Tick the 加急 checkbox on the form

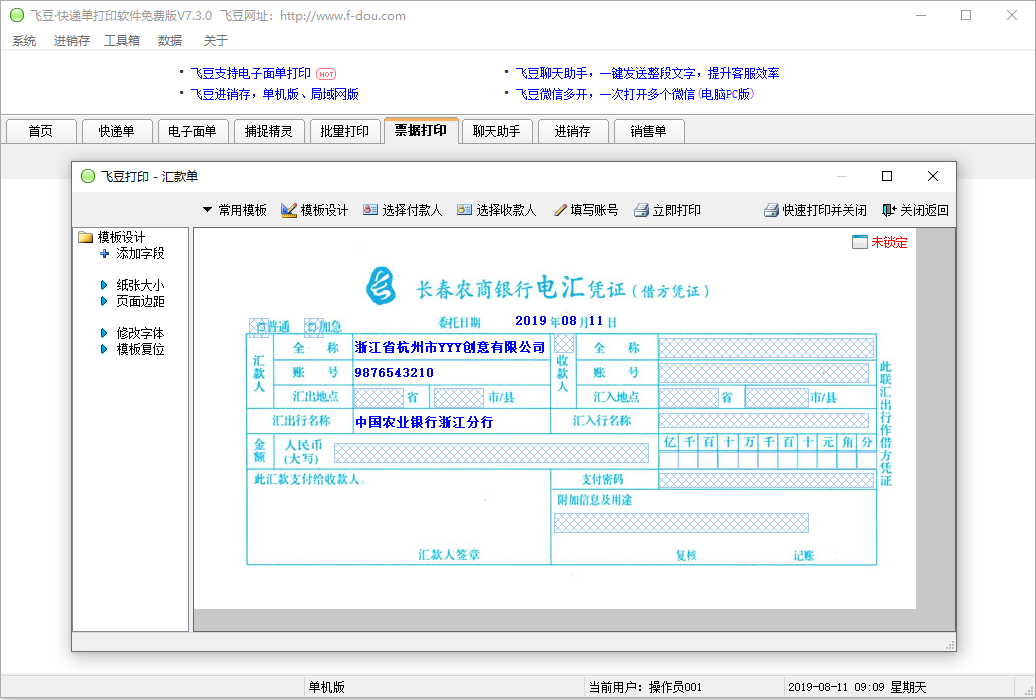pos(313,326)
